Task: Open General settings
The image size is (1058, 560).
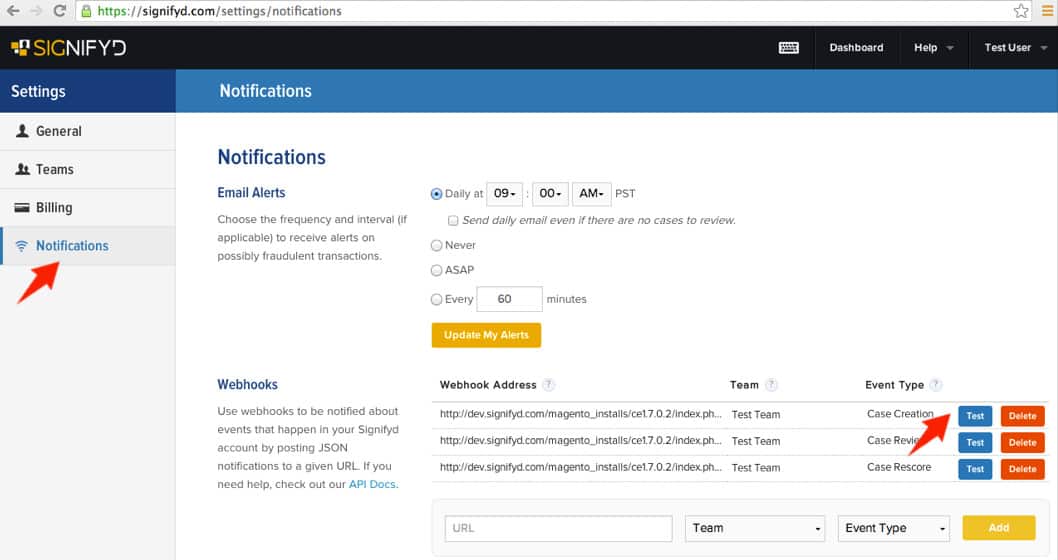Action: pyautogui.click(x=88, y=132)
